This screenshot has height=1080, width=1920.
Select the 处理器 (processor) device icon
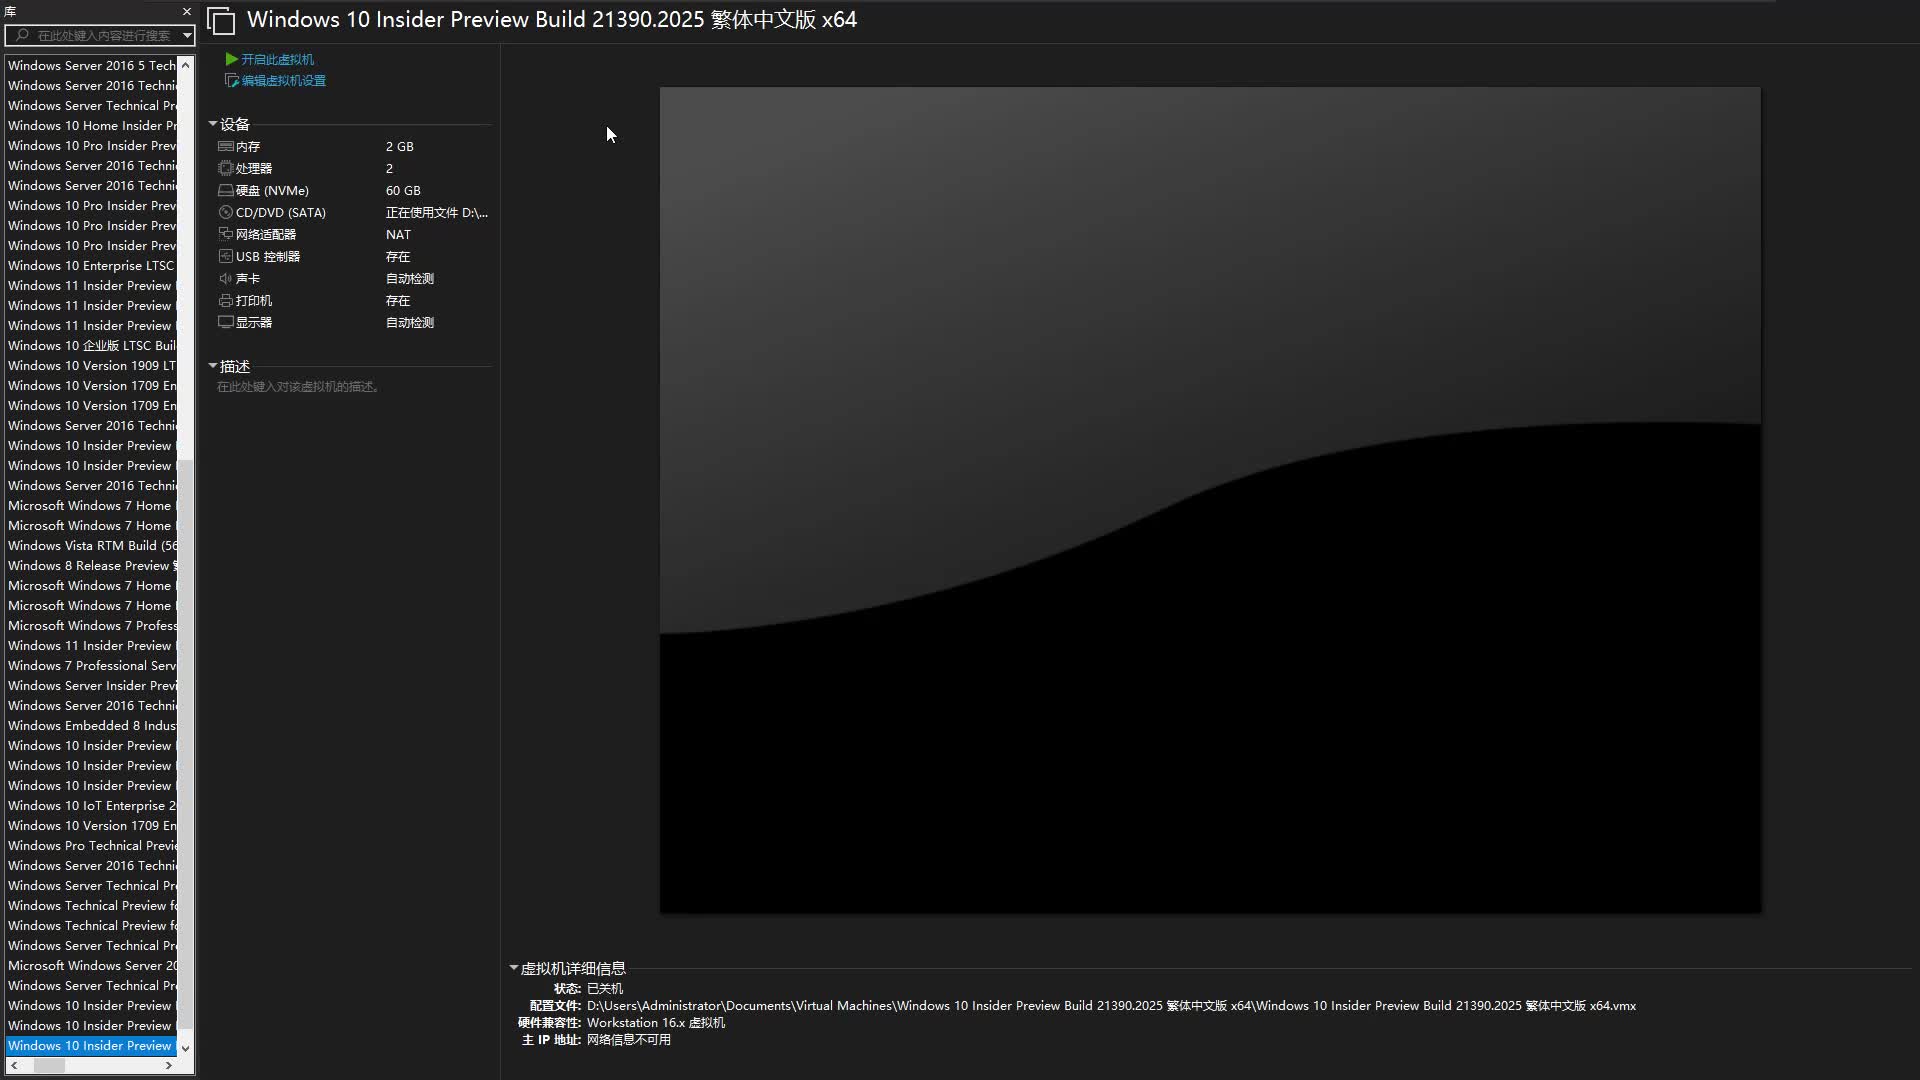click(x=226, y=168)
